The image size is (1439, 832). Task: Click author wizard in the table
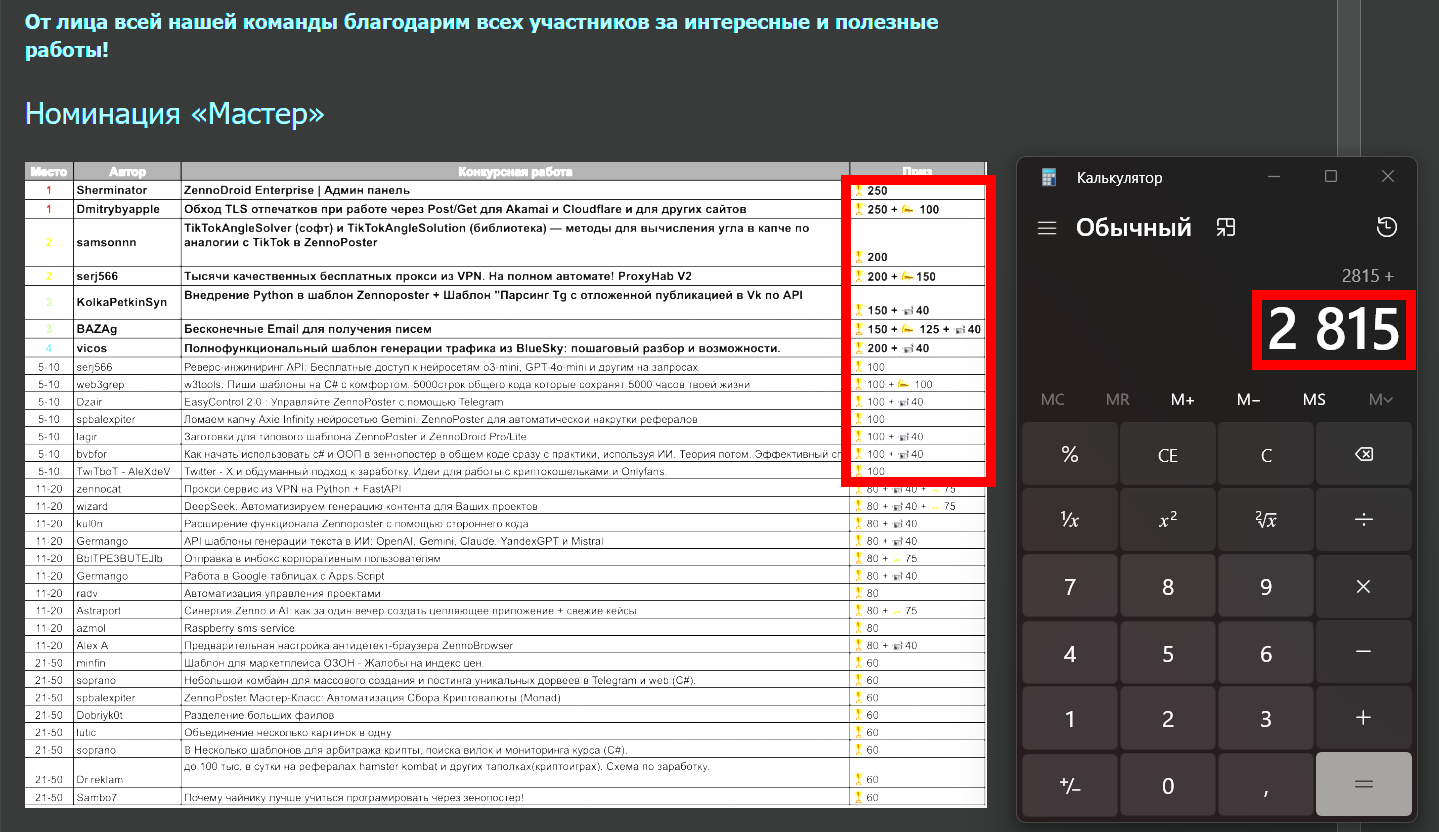[93, 506]
